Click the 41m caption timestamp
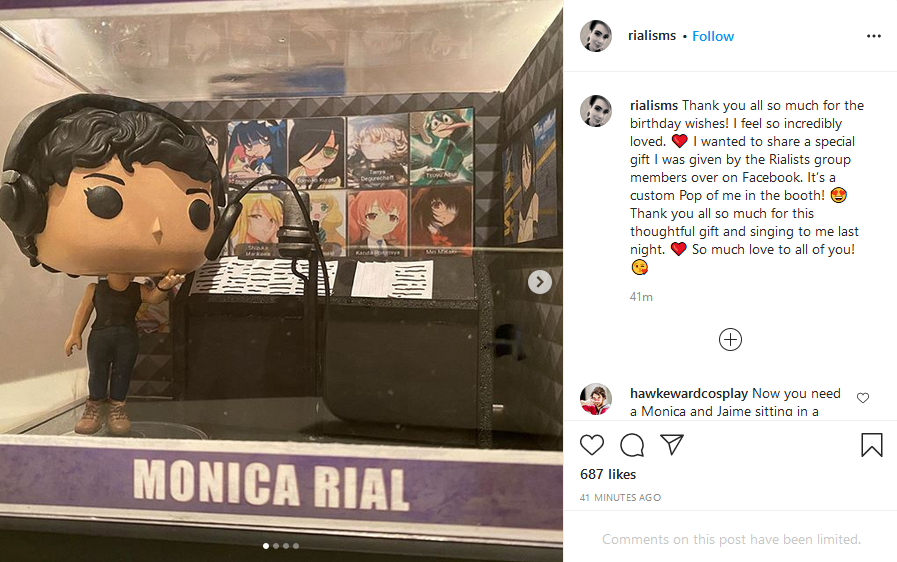Screen dimensions: 897x562 641,296
